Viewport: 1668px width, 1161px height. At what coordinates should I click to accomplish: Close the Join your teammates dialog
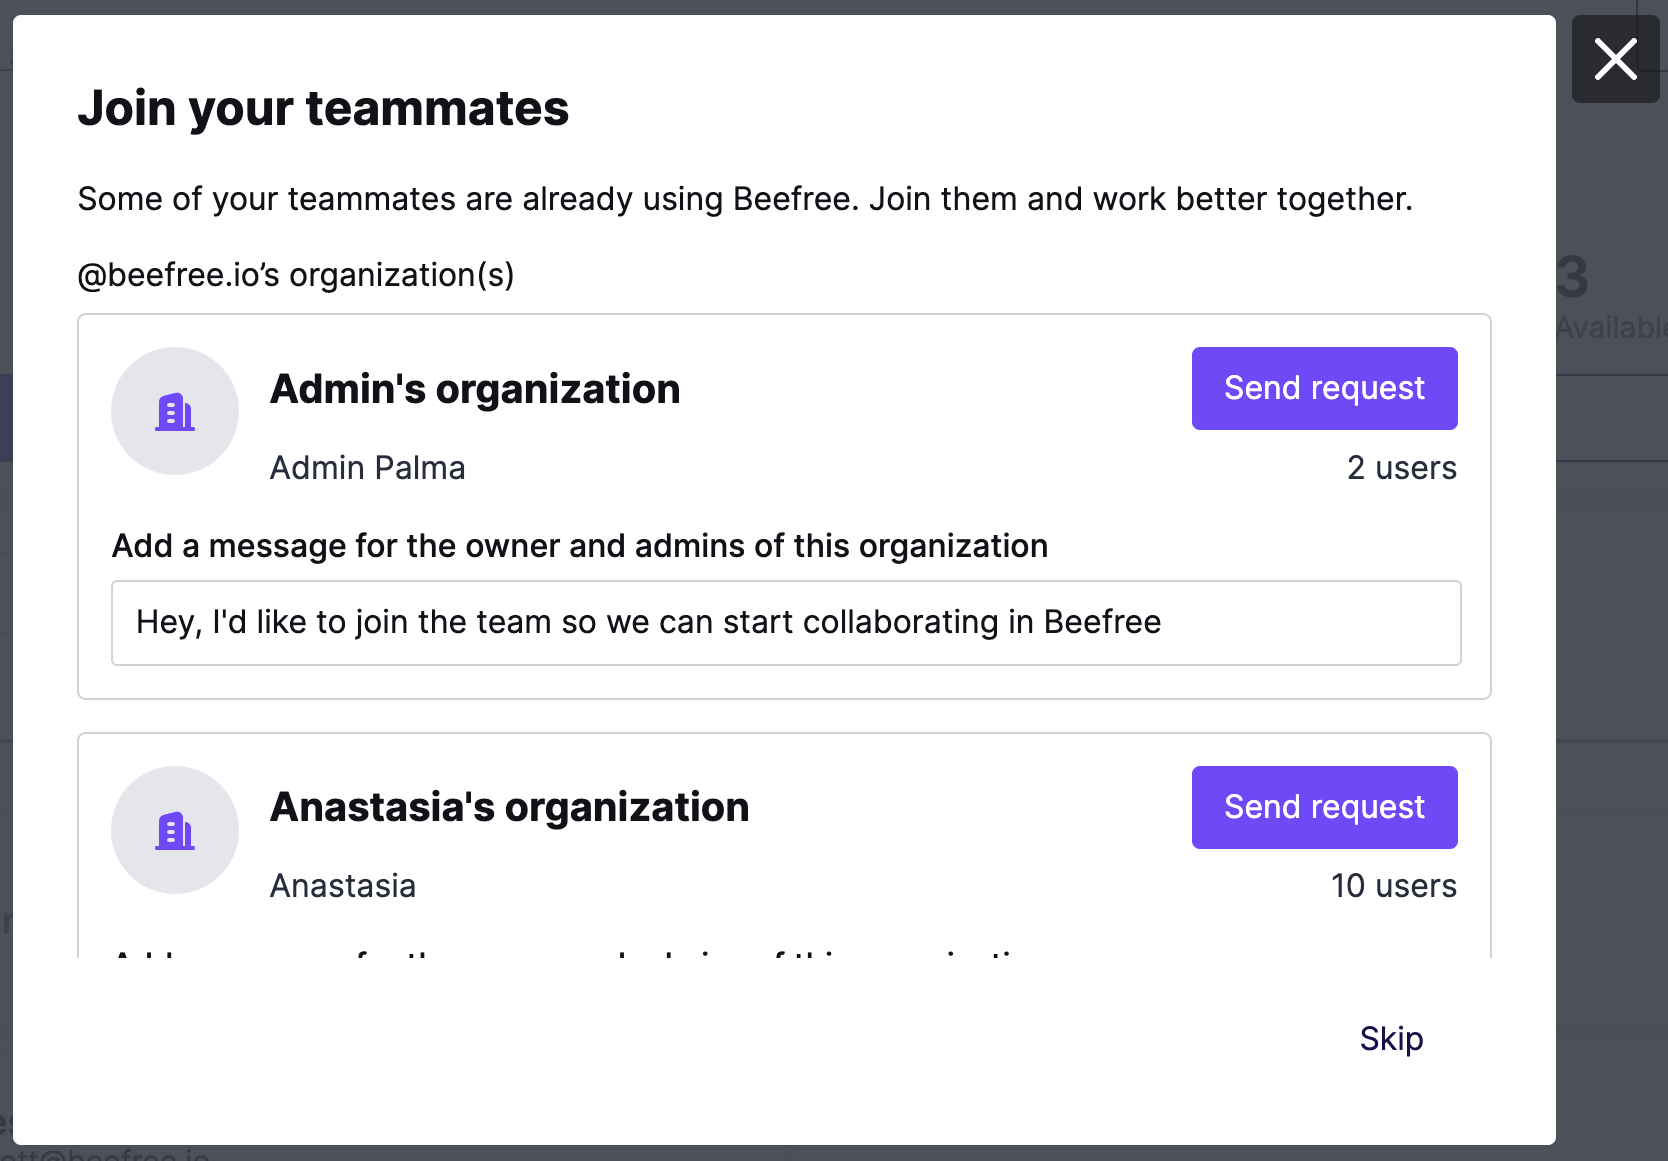coord(1615,59)
